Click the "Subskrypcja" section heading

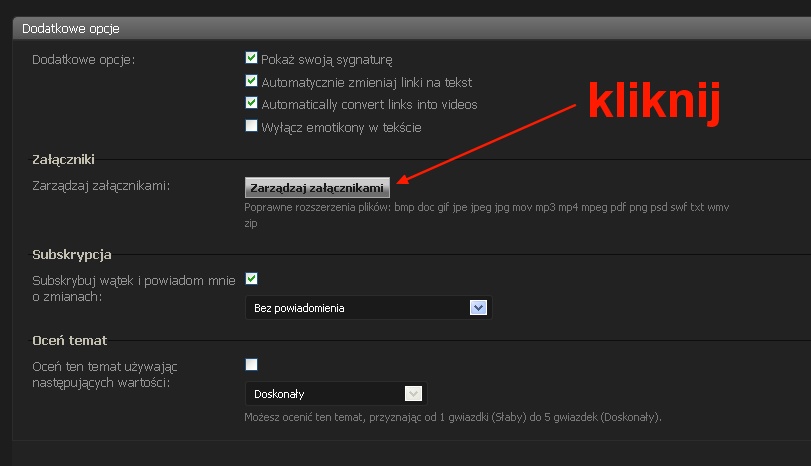pos(71,255)
